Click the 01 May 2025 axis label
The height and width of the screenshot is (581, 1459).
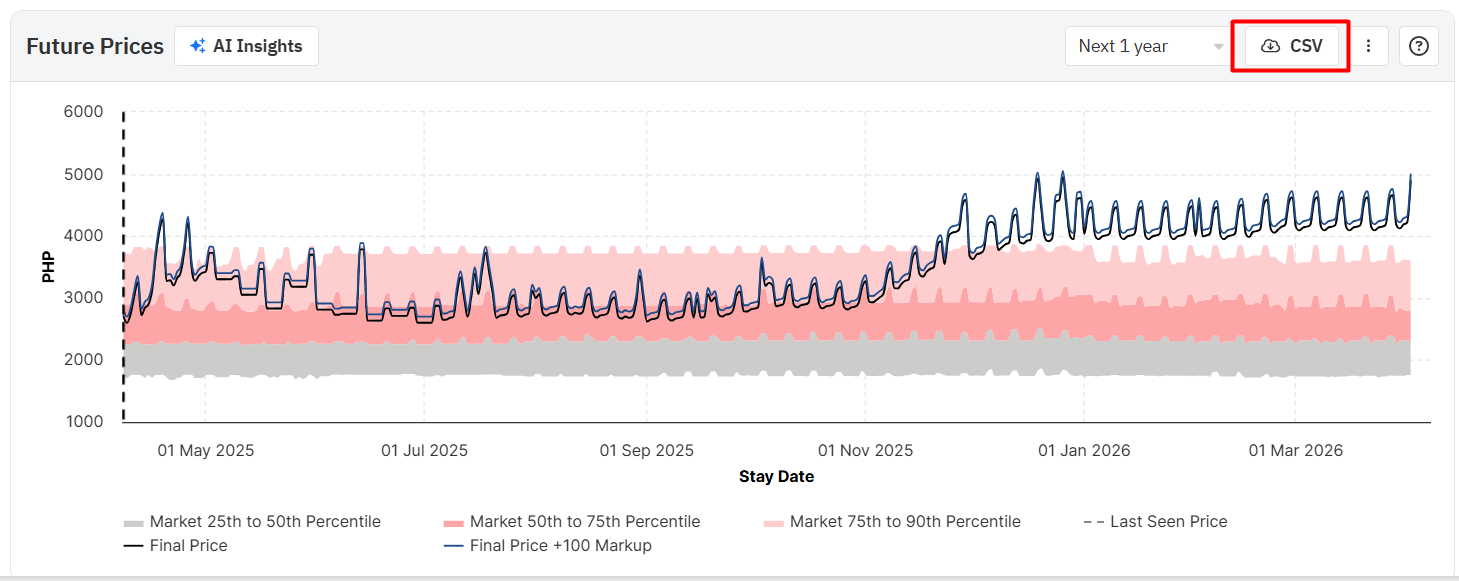206,450
